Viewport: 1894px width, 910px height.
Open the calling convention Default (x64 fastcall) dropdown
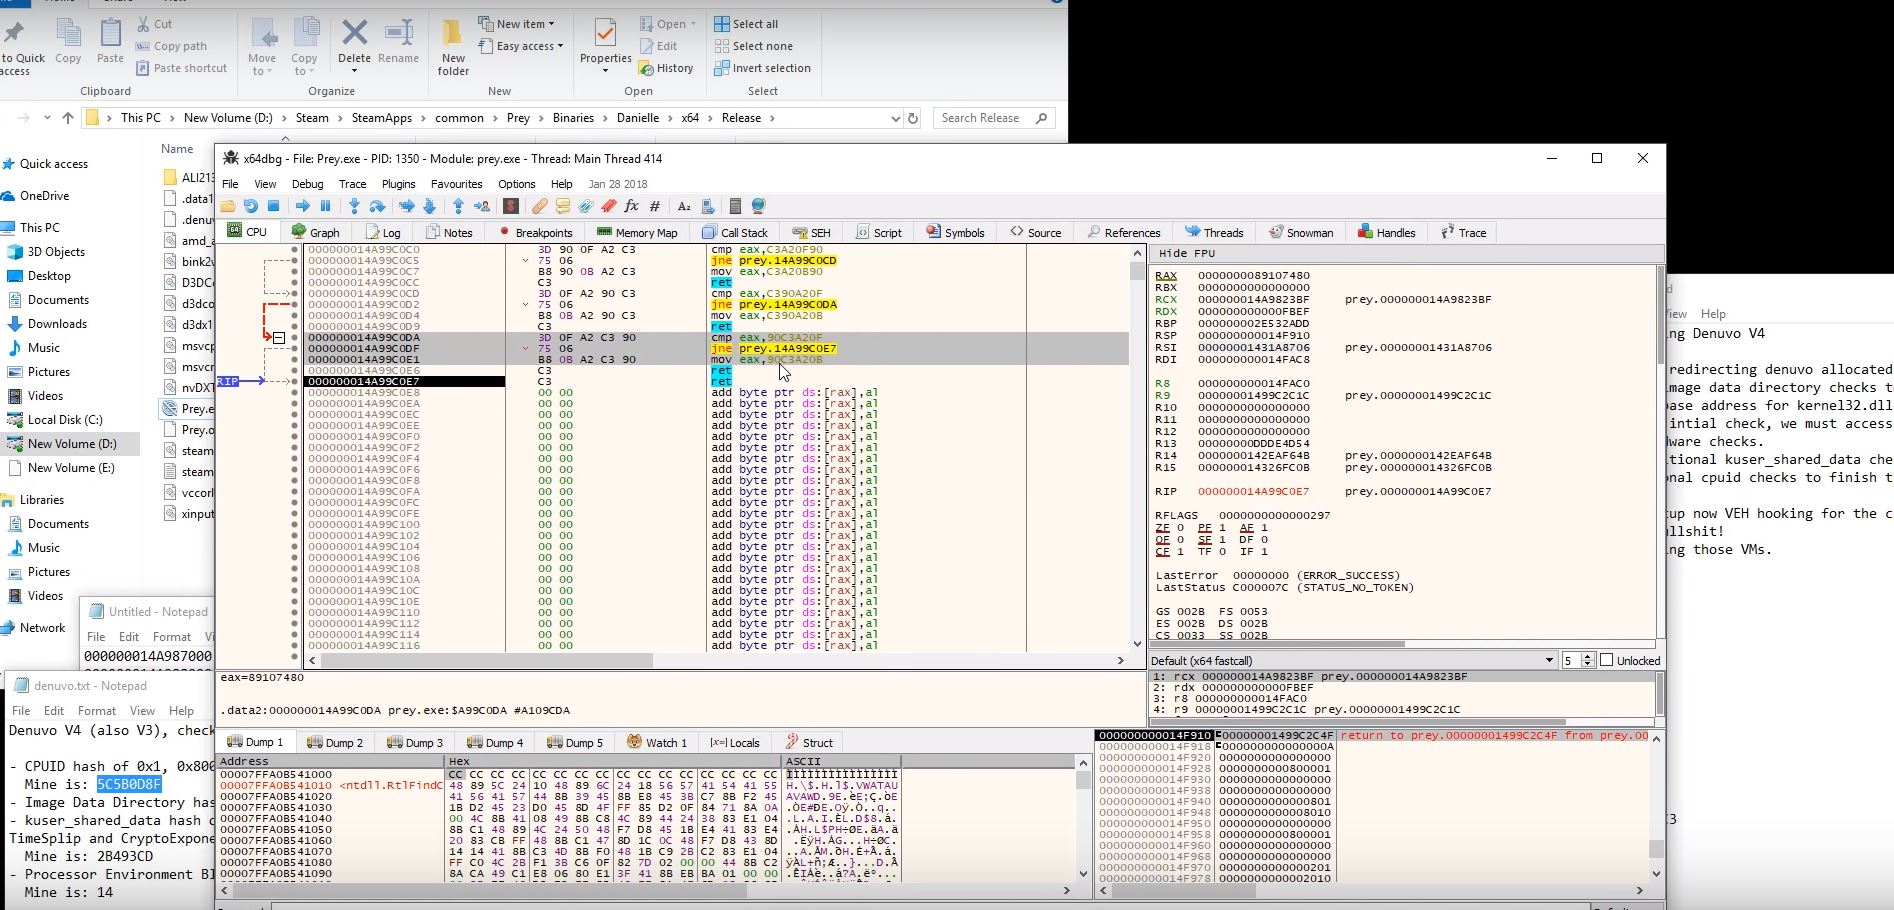pos(1353,660)
